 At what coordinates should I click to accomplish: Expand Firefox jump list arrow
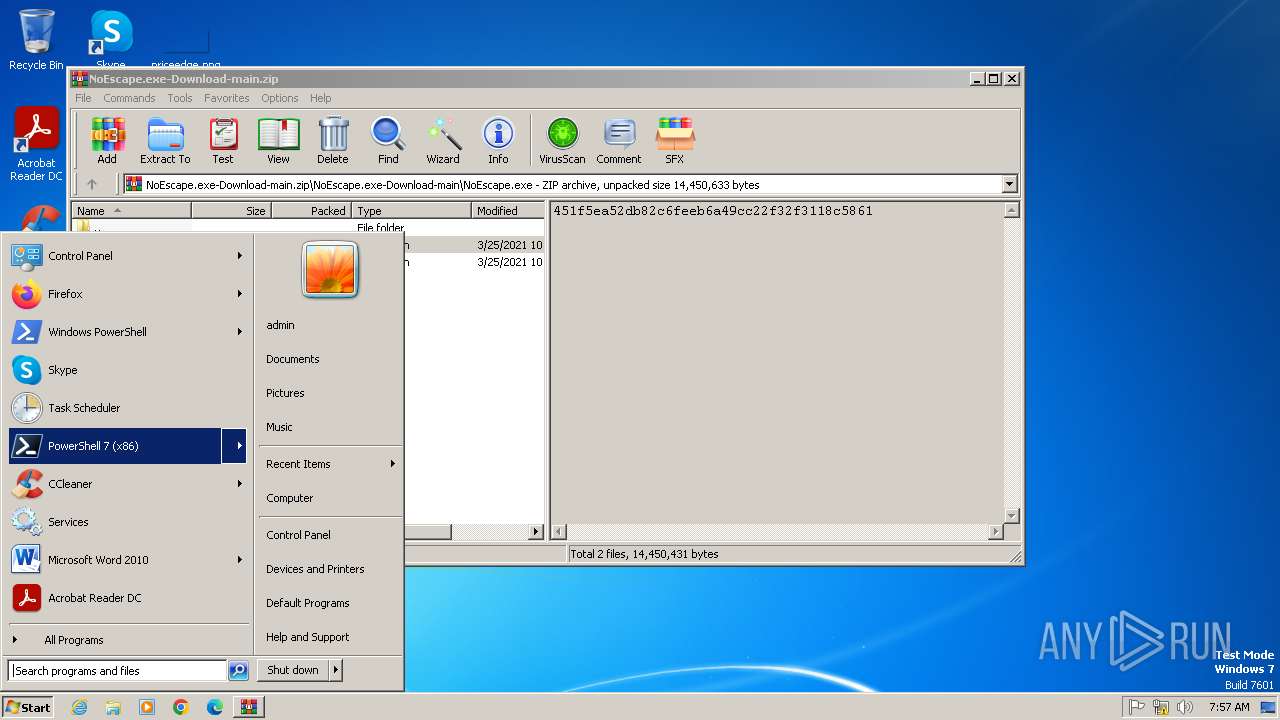240,294
